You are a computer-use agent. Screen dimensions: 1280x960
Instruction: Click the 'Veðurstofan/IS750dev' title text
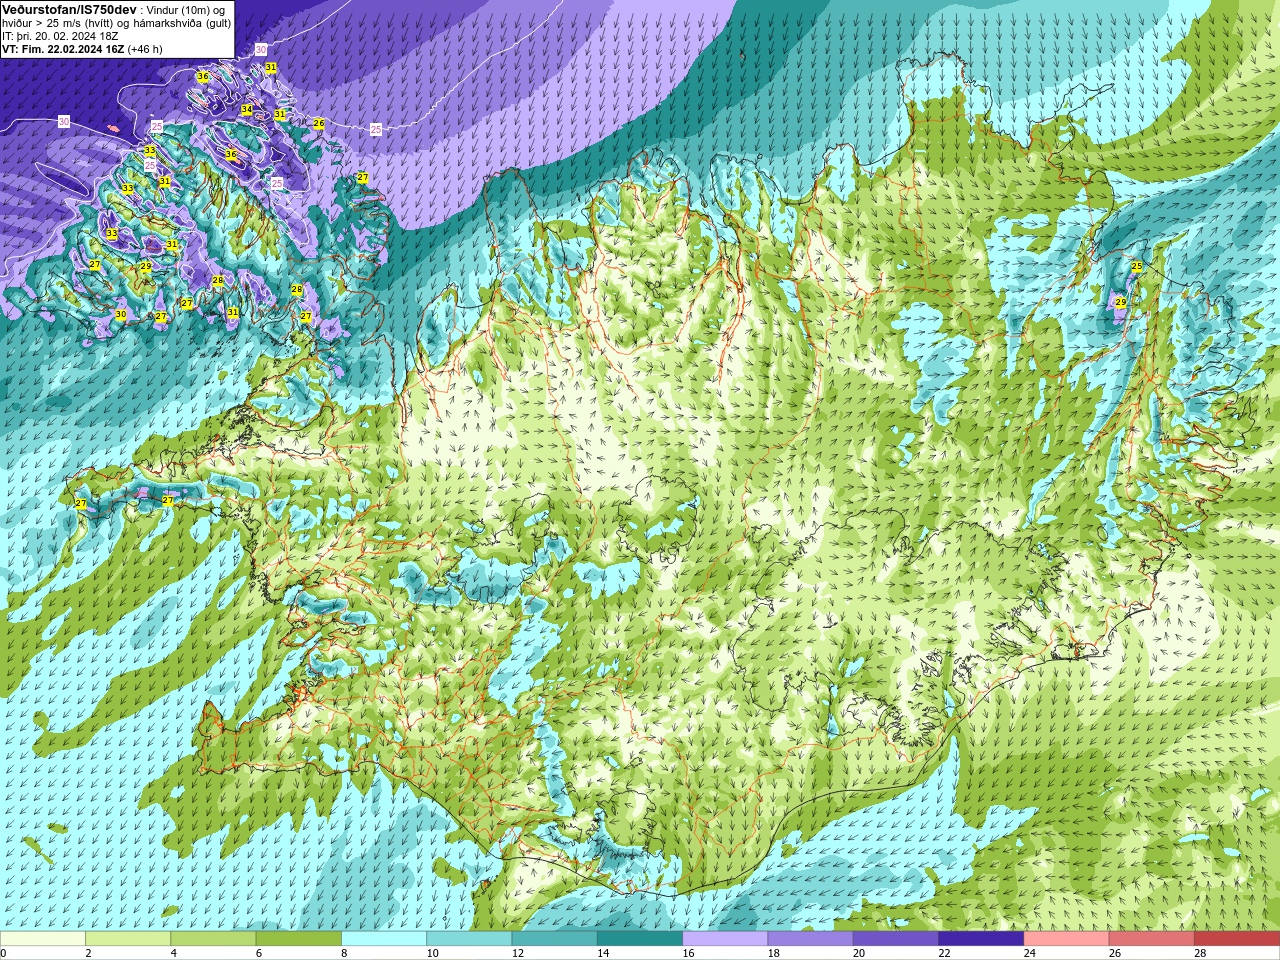click(69, 9)
